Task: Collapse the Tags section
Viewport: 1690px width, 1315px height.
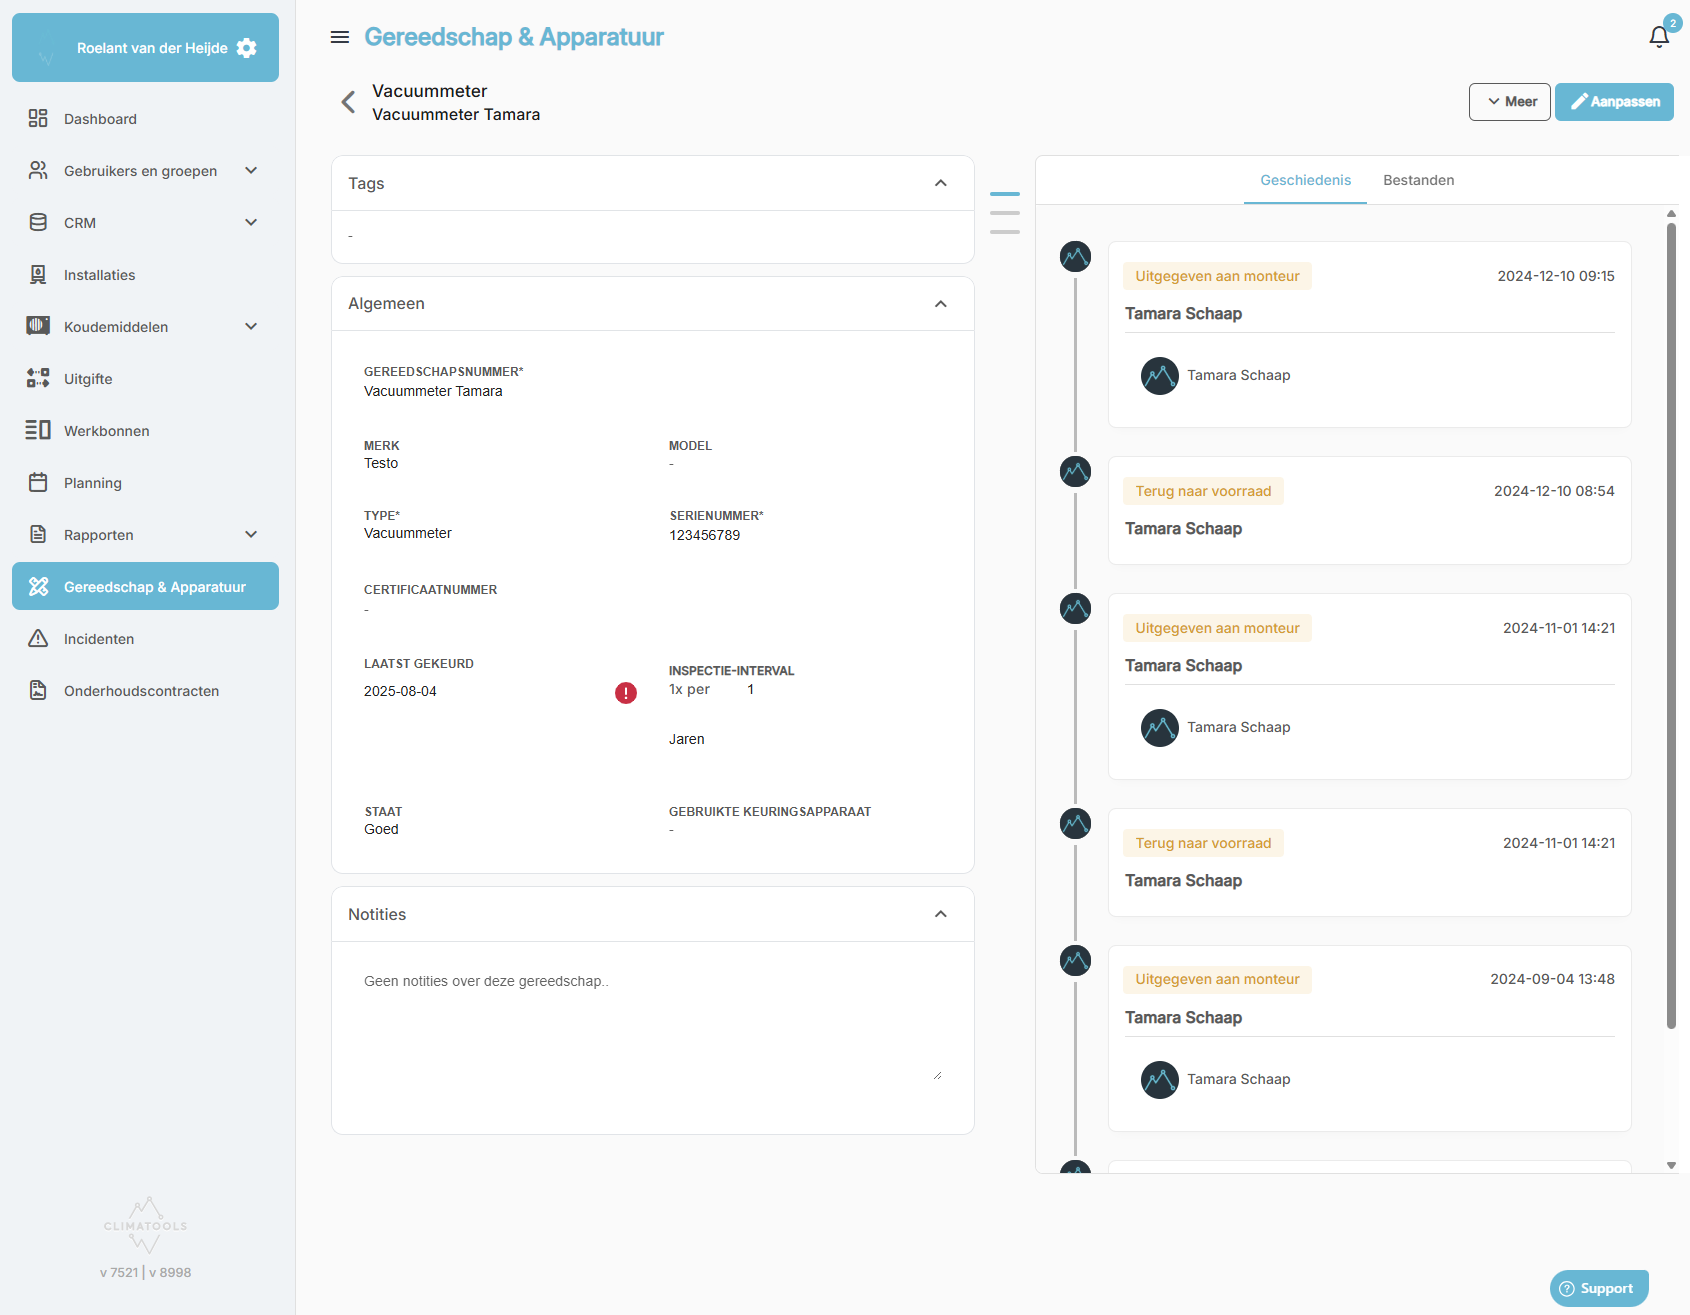Action: [x=941, y=183]
